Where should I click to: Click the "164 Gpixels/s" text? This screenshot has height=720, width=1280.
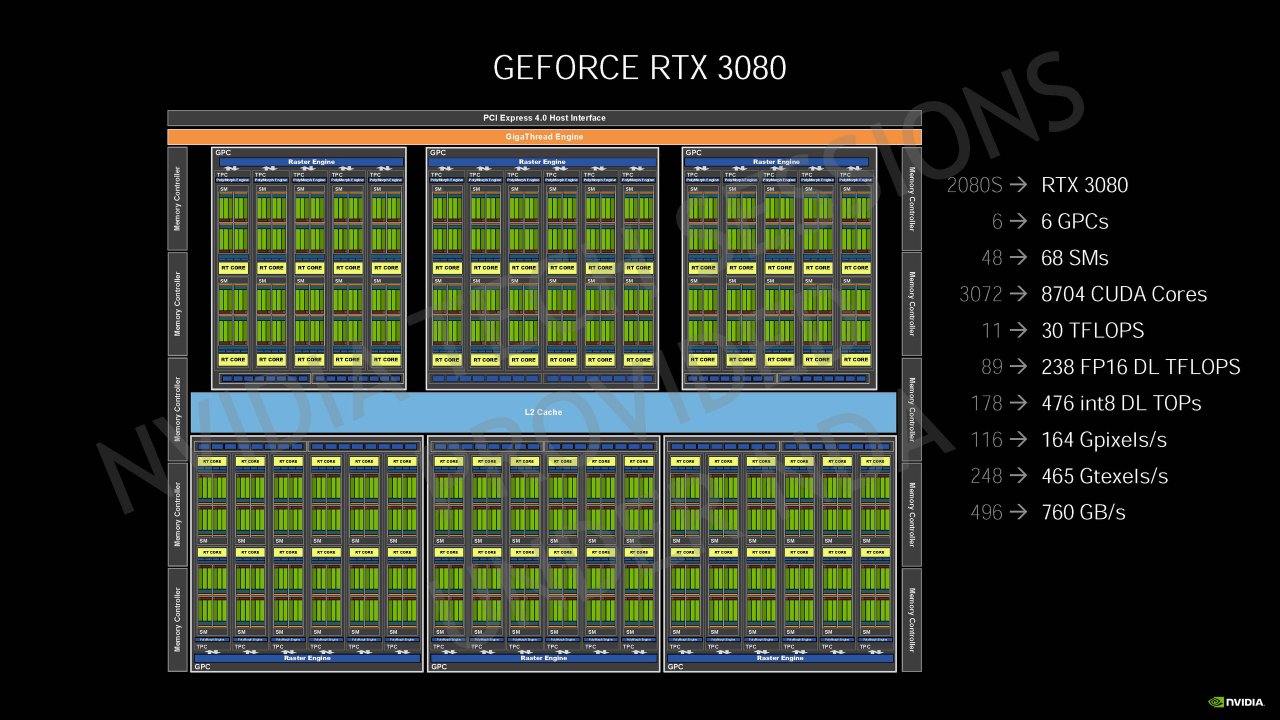(1104, 440)
